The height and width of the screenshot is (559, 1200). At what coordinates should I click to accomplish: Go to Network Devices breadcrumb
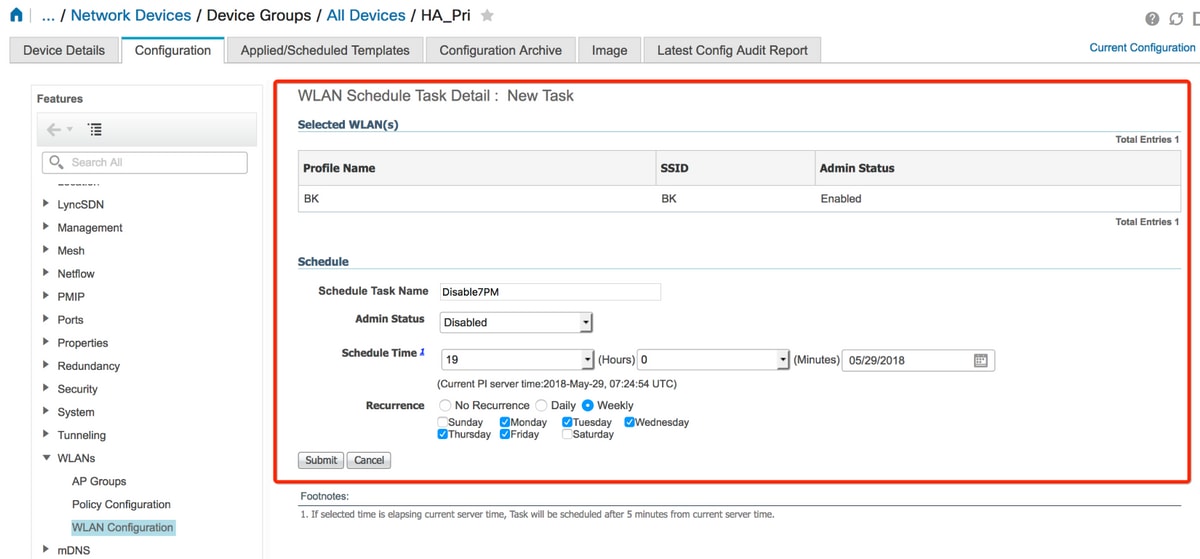[131, 15]
